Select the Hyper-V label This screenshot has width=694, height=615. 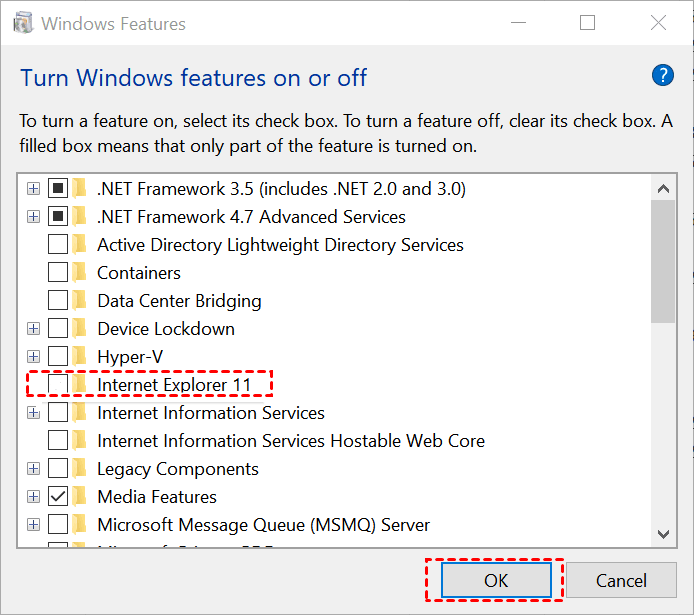(130, 357)
